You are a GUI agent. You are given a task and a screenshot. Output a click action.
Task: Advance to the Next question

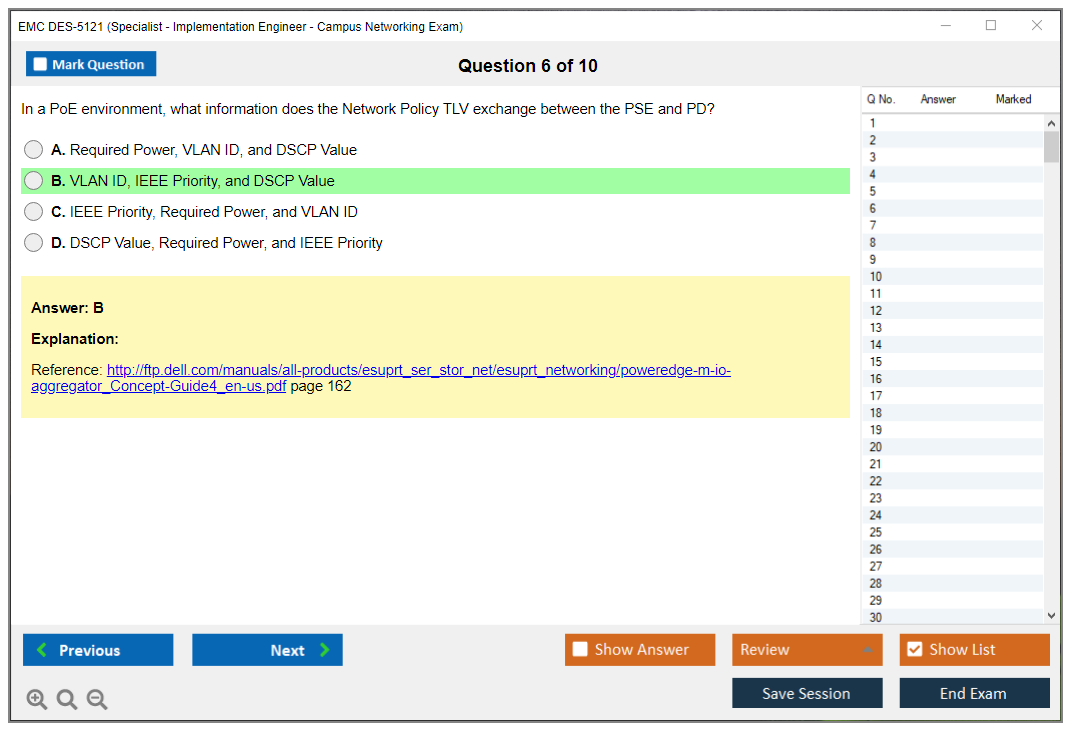267,650
